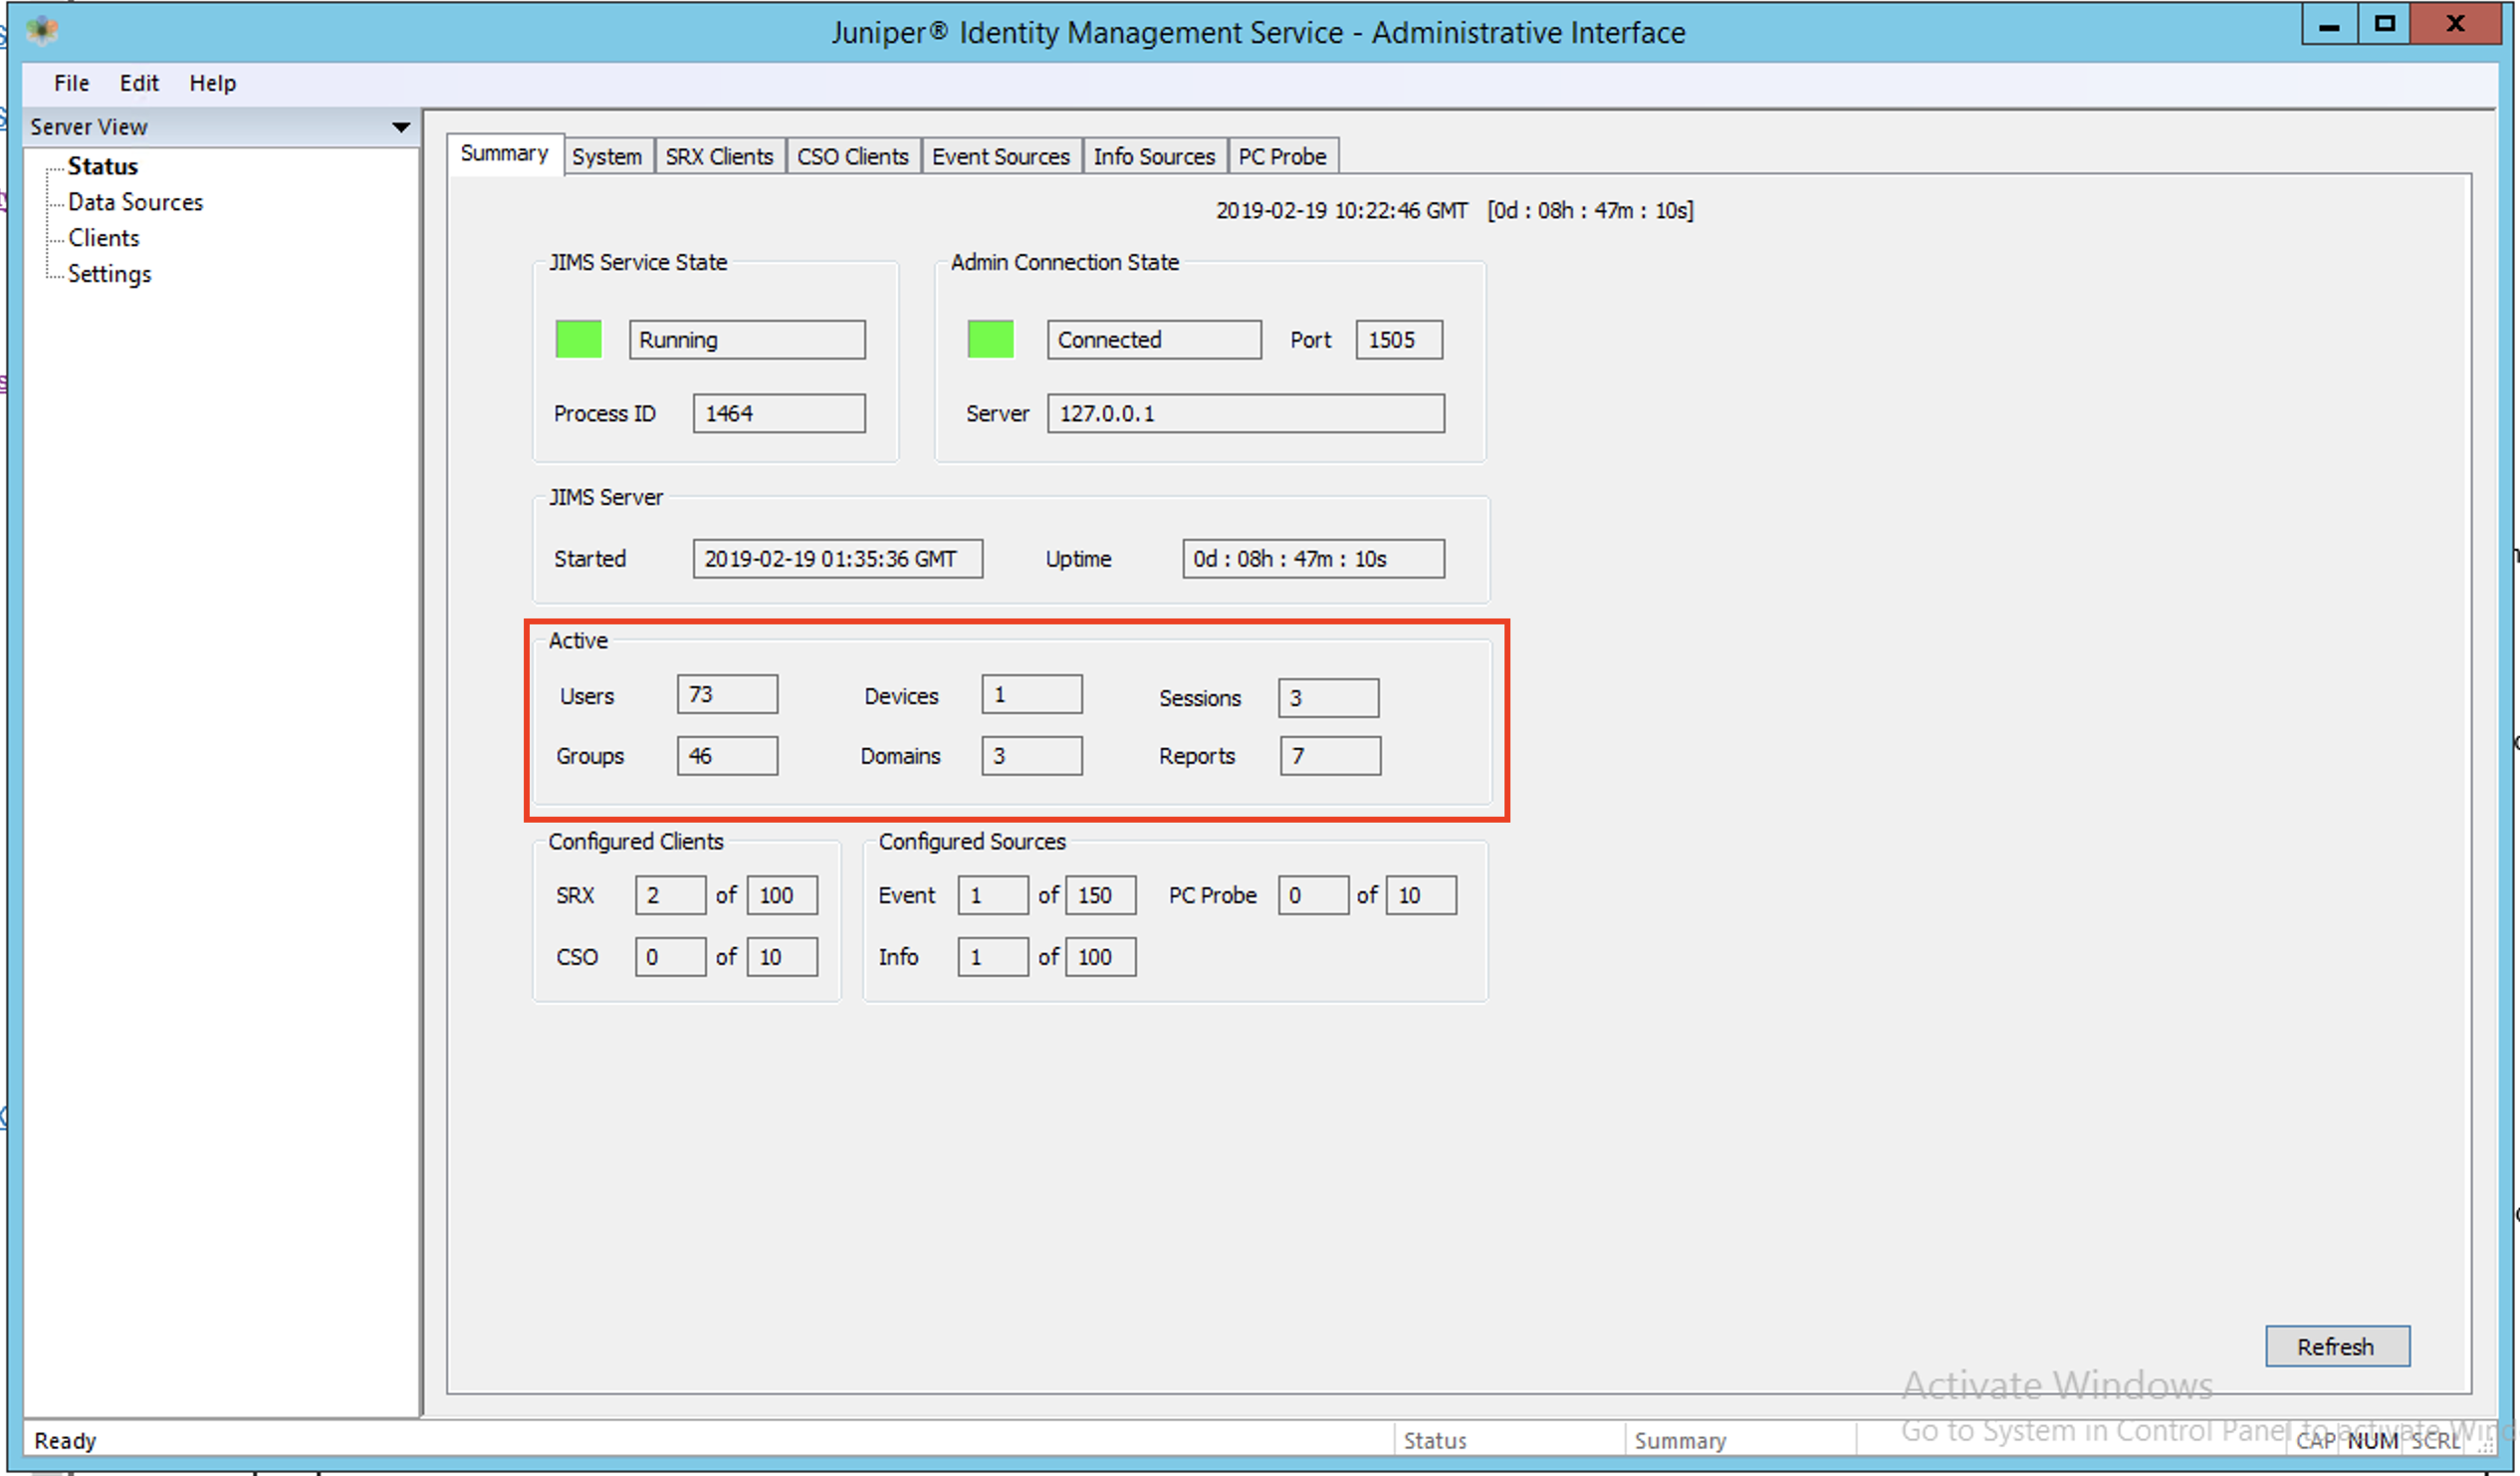
Task: Select Clients in the Server View tree
Action: (x=103, y=238)
